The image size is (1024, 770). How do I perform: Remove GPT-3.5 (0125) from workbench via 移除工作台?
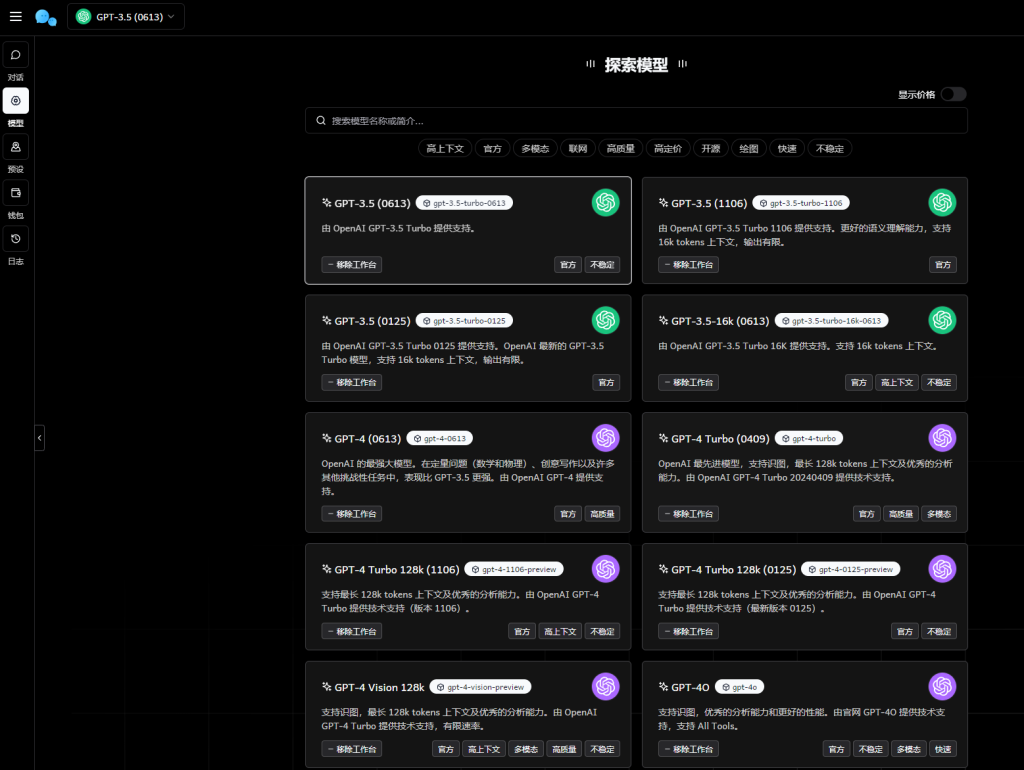point(351,382)
